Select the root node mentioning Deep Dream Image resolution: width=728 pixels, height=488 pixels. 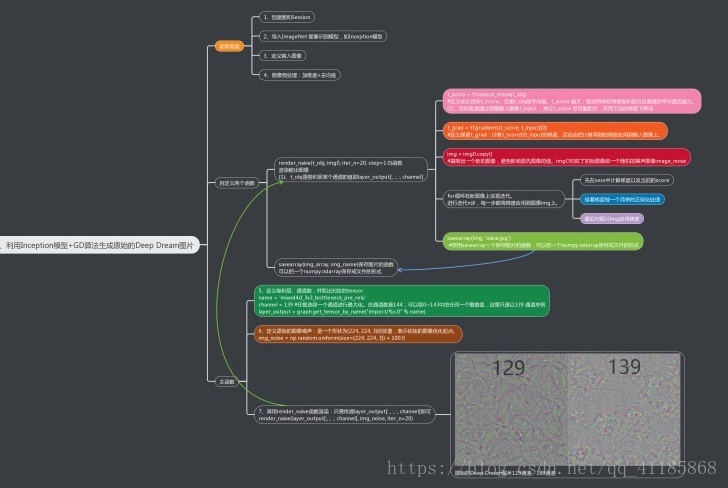(99, 245)
